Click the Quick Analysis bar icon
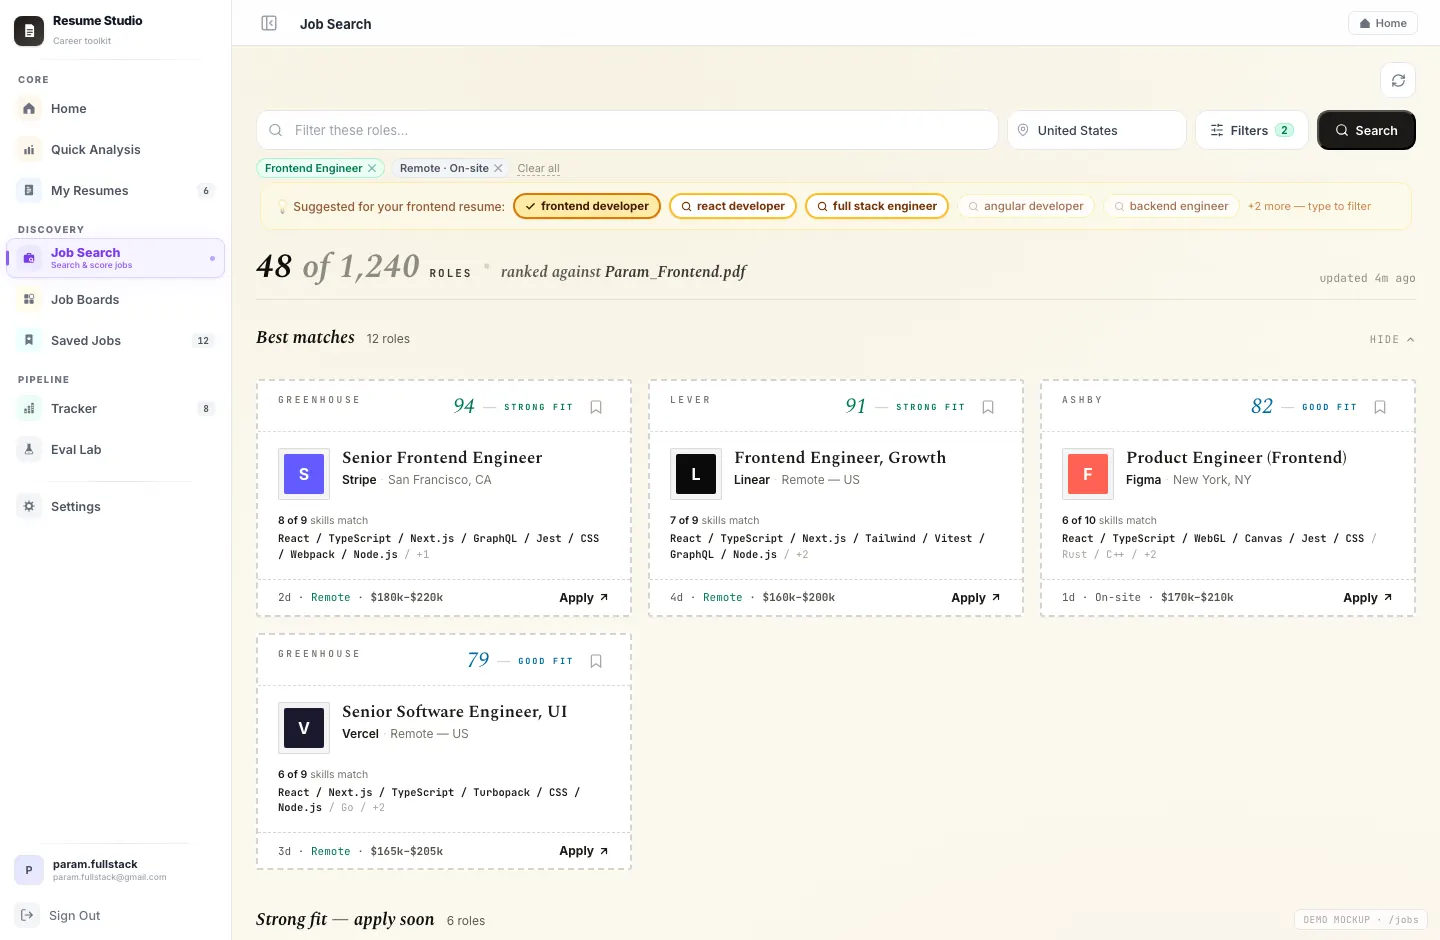This screenshot has width=1440, height=940. pos(29,149)
